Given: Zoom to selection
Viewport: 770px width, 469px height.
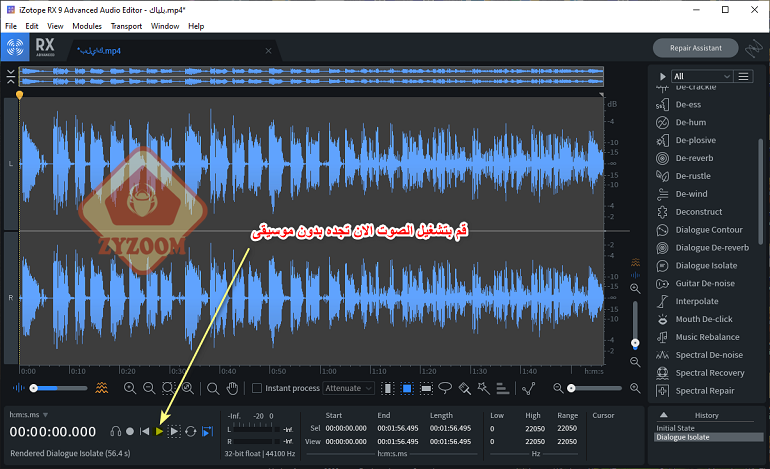Looking at the screenshot, I should (168, 388).
